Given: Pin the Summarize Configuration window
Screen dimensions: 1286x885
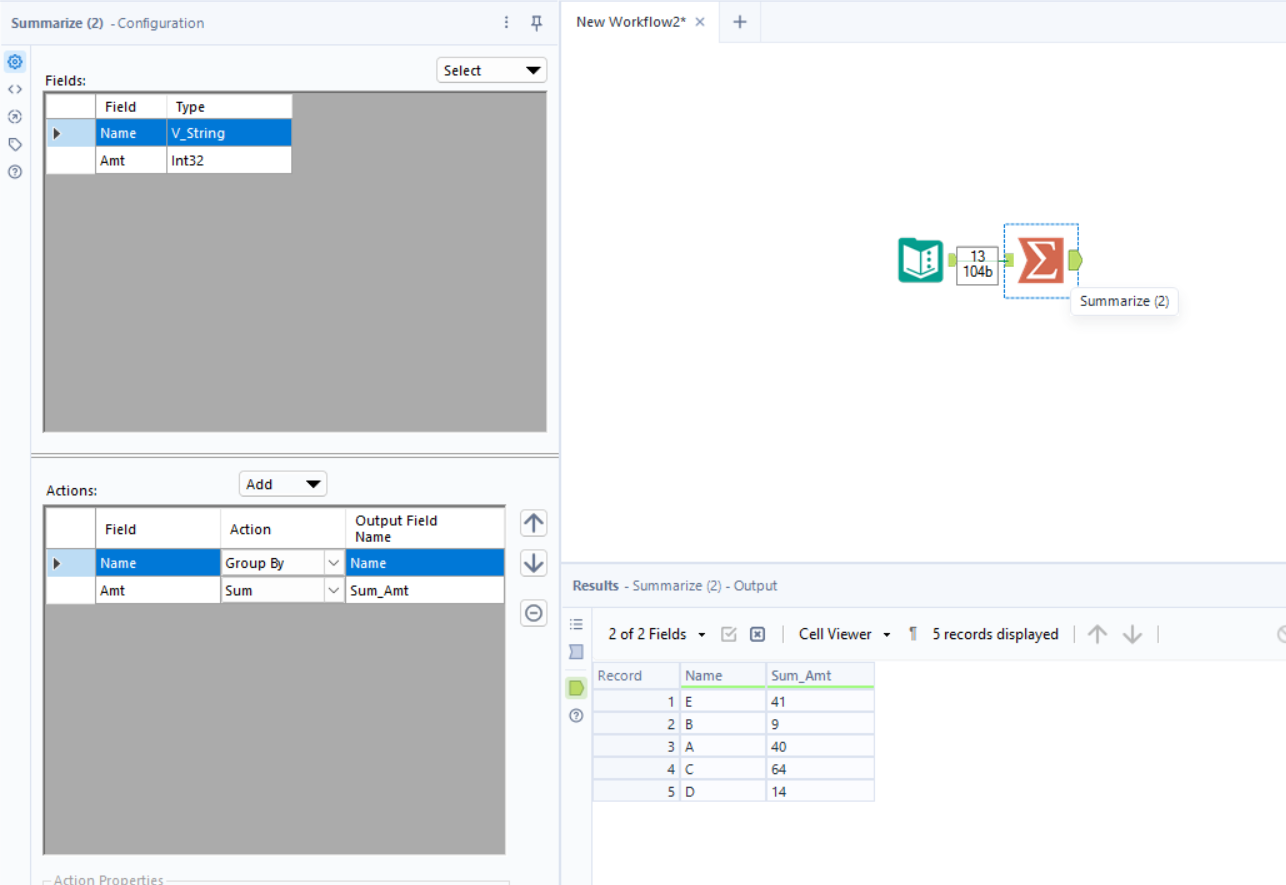Looking at the screenshot, I should 537,22.
